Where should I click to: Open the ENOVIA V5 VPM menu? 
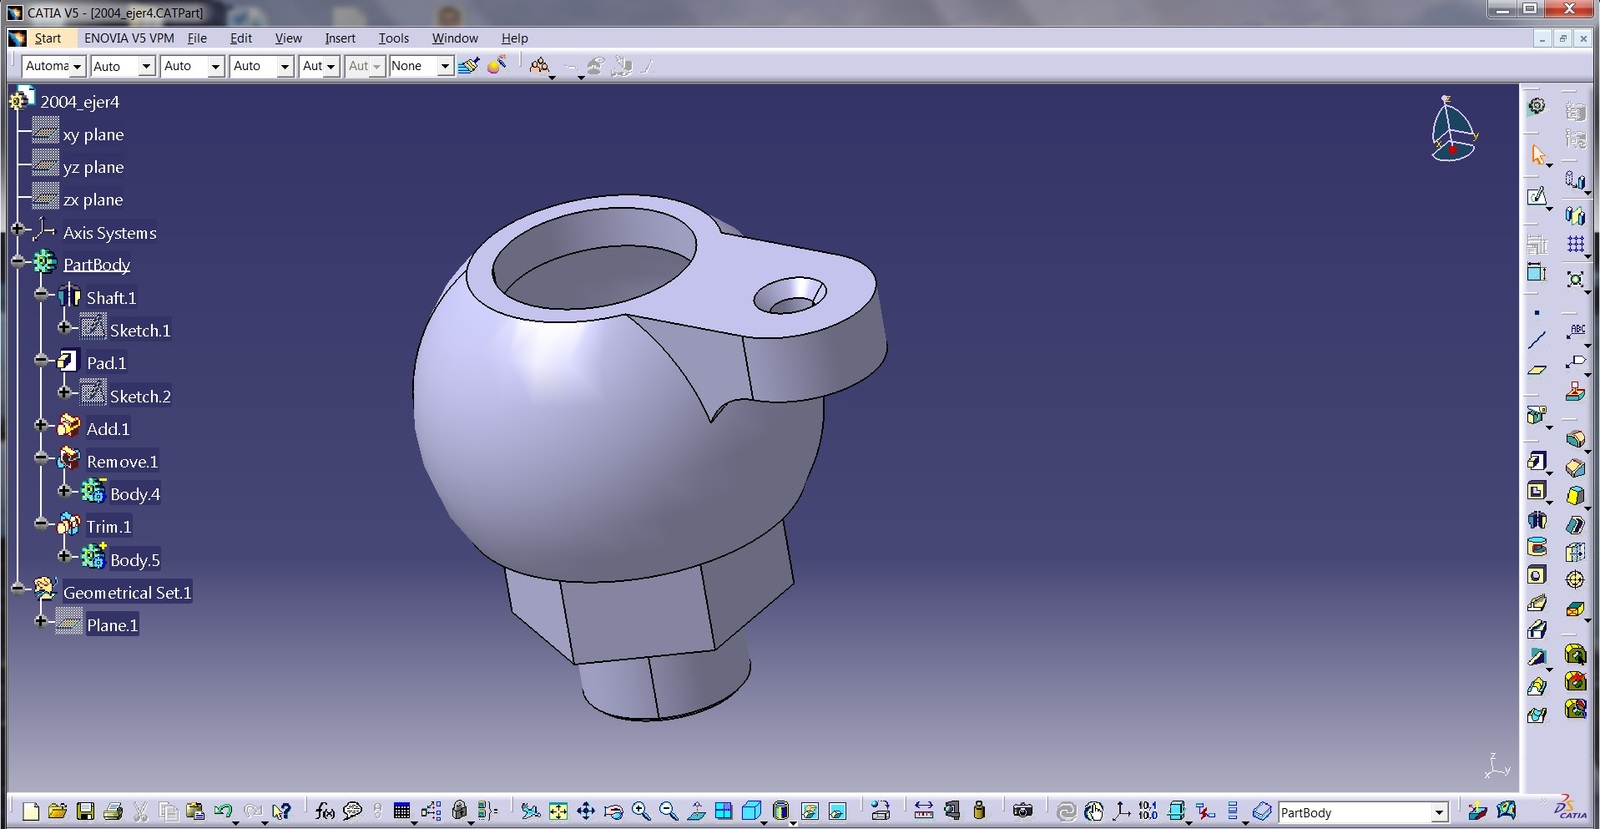pyautogui.click(x=129, y=38)
